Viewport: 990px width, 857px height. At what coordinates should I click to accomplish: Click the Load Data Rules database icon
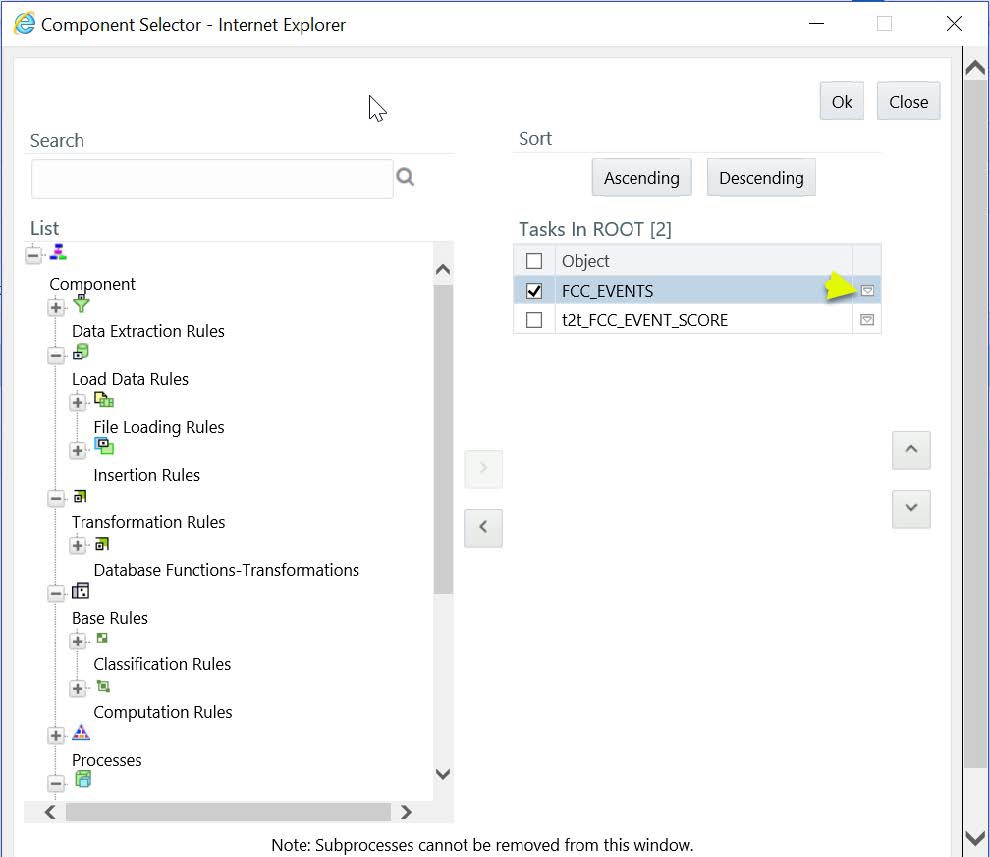[x=80, y=354]
